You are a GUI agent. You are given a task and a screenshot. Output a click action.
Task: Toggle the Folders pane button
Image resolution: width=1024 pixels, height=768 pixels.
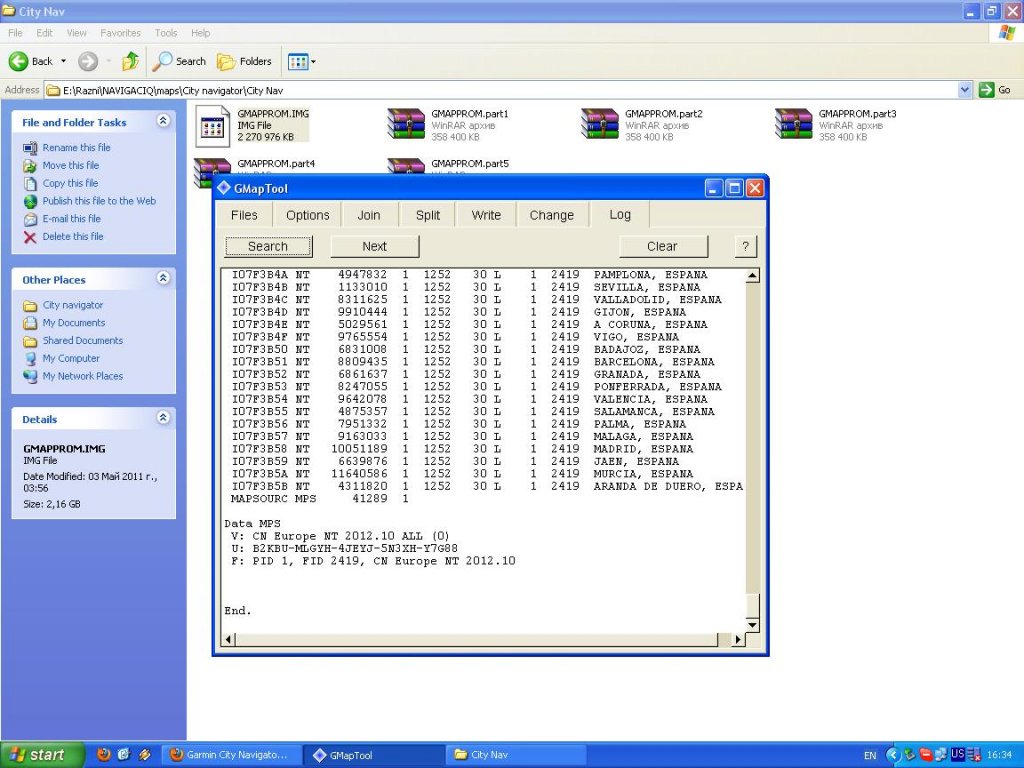(x=244, y=61)
